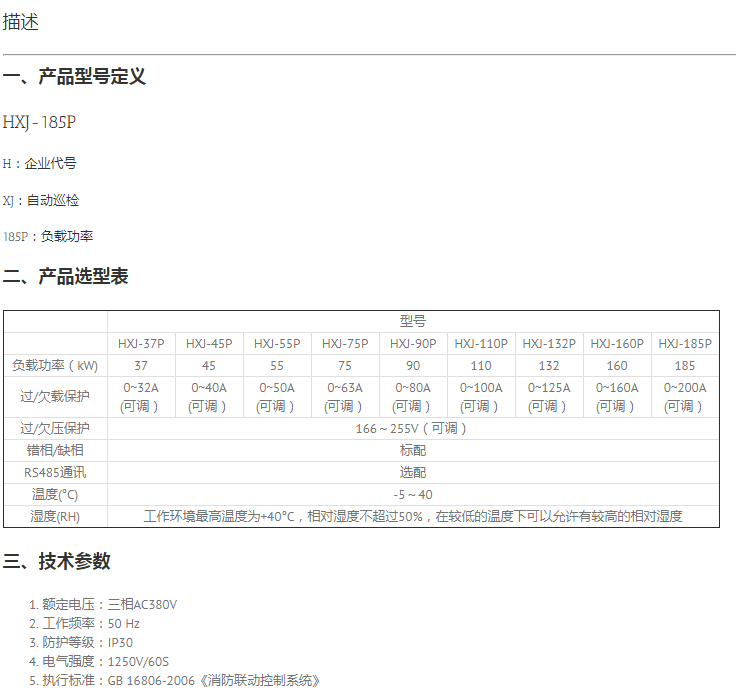Select the HXJ-45P column header
This screenshot has width=736, height=699.
(x=209, y=343)
